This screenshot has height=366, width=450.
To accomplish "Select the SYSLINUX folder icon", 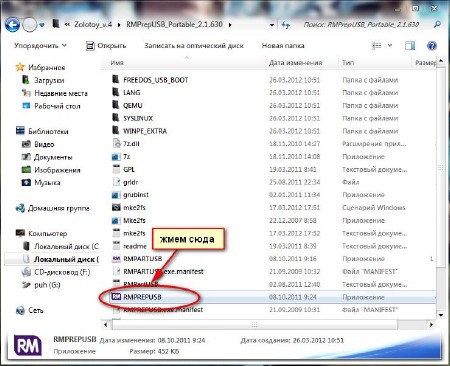I will pyautogui.click(x=115, y=118).
